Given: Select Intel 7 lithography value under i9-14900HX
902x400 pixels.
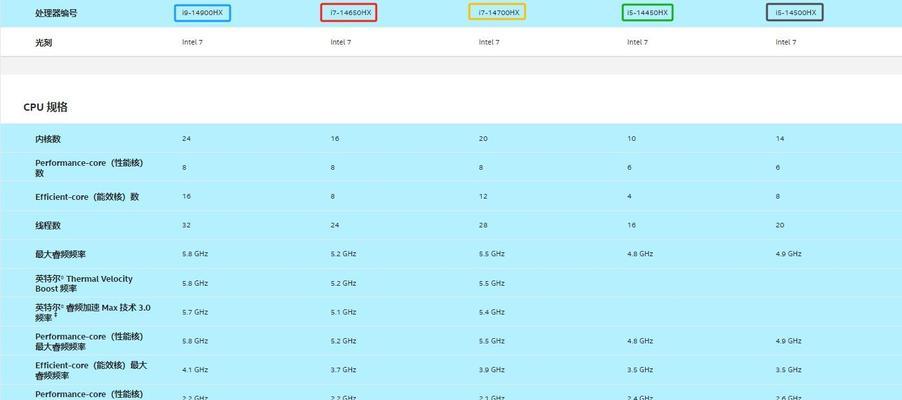Looking at the screenshot, I should 192,42.
